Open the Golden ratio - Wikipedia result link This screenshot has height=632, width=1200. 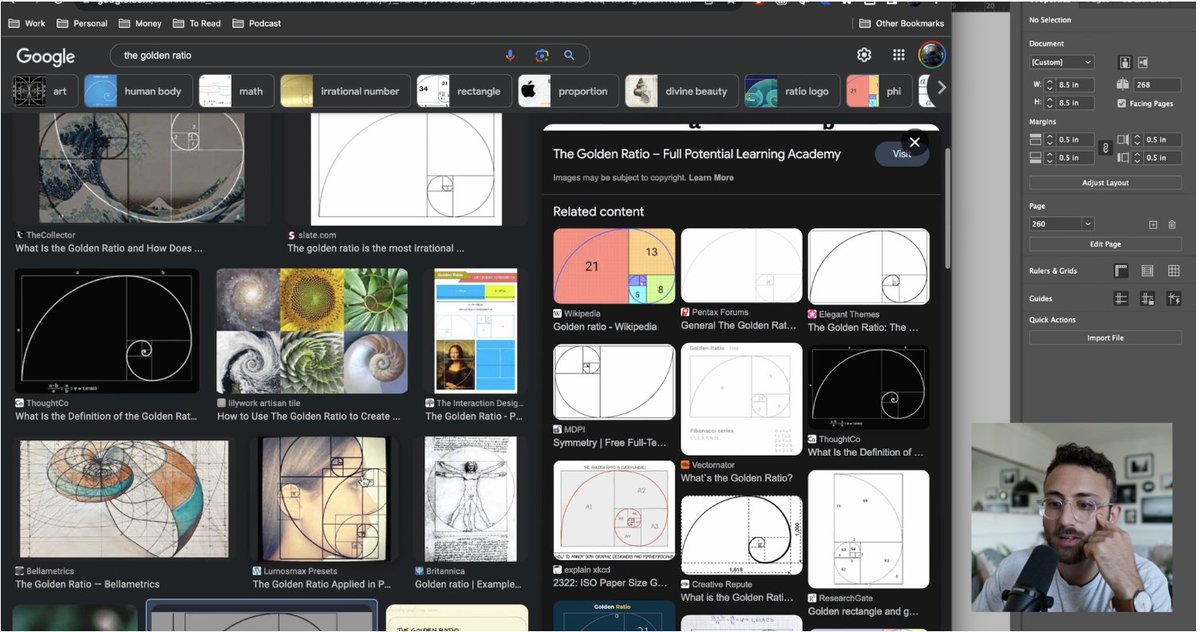pos(605,327)
